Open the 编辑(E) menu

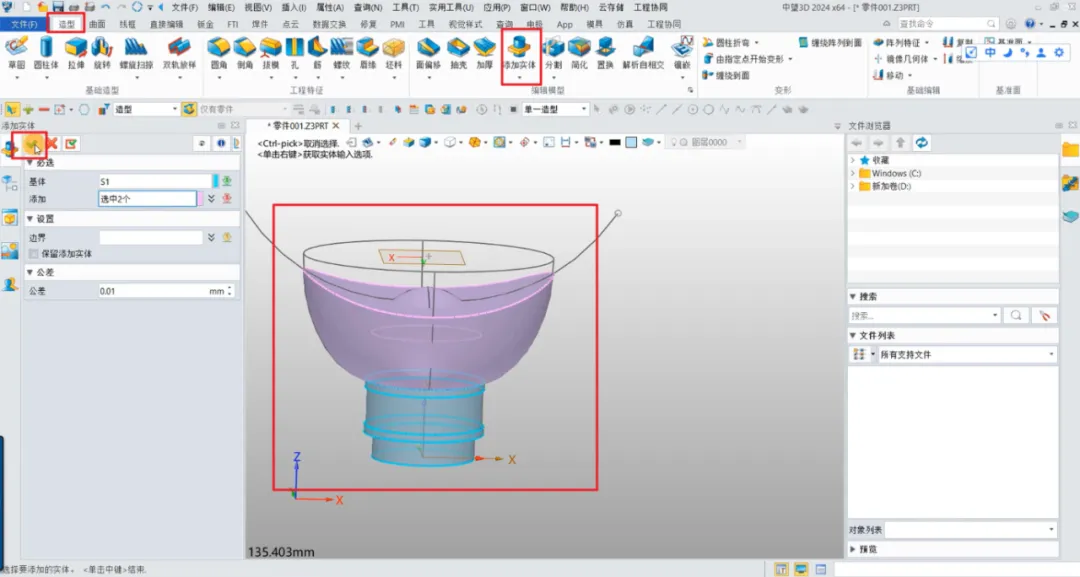point(221,7)
